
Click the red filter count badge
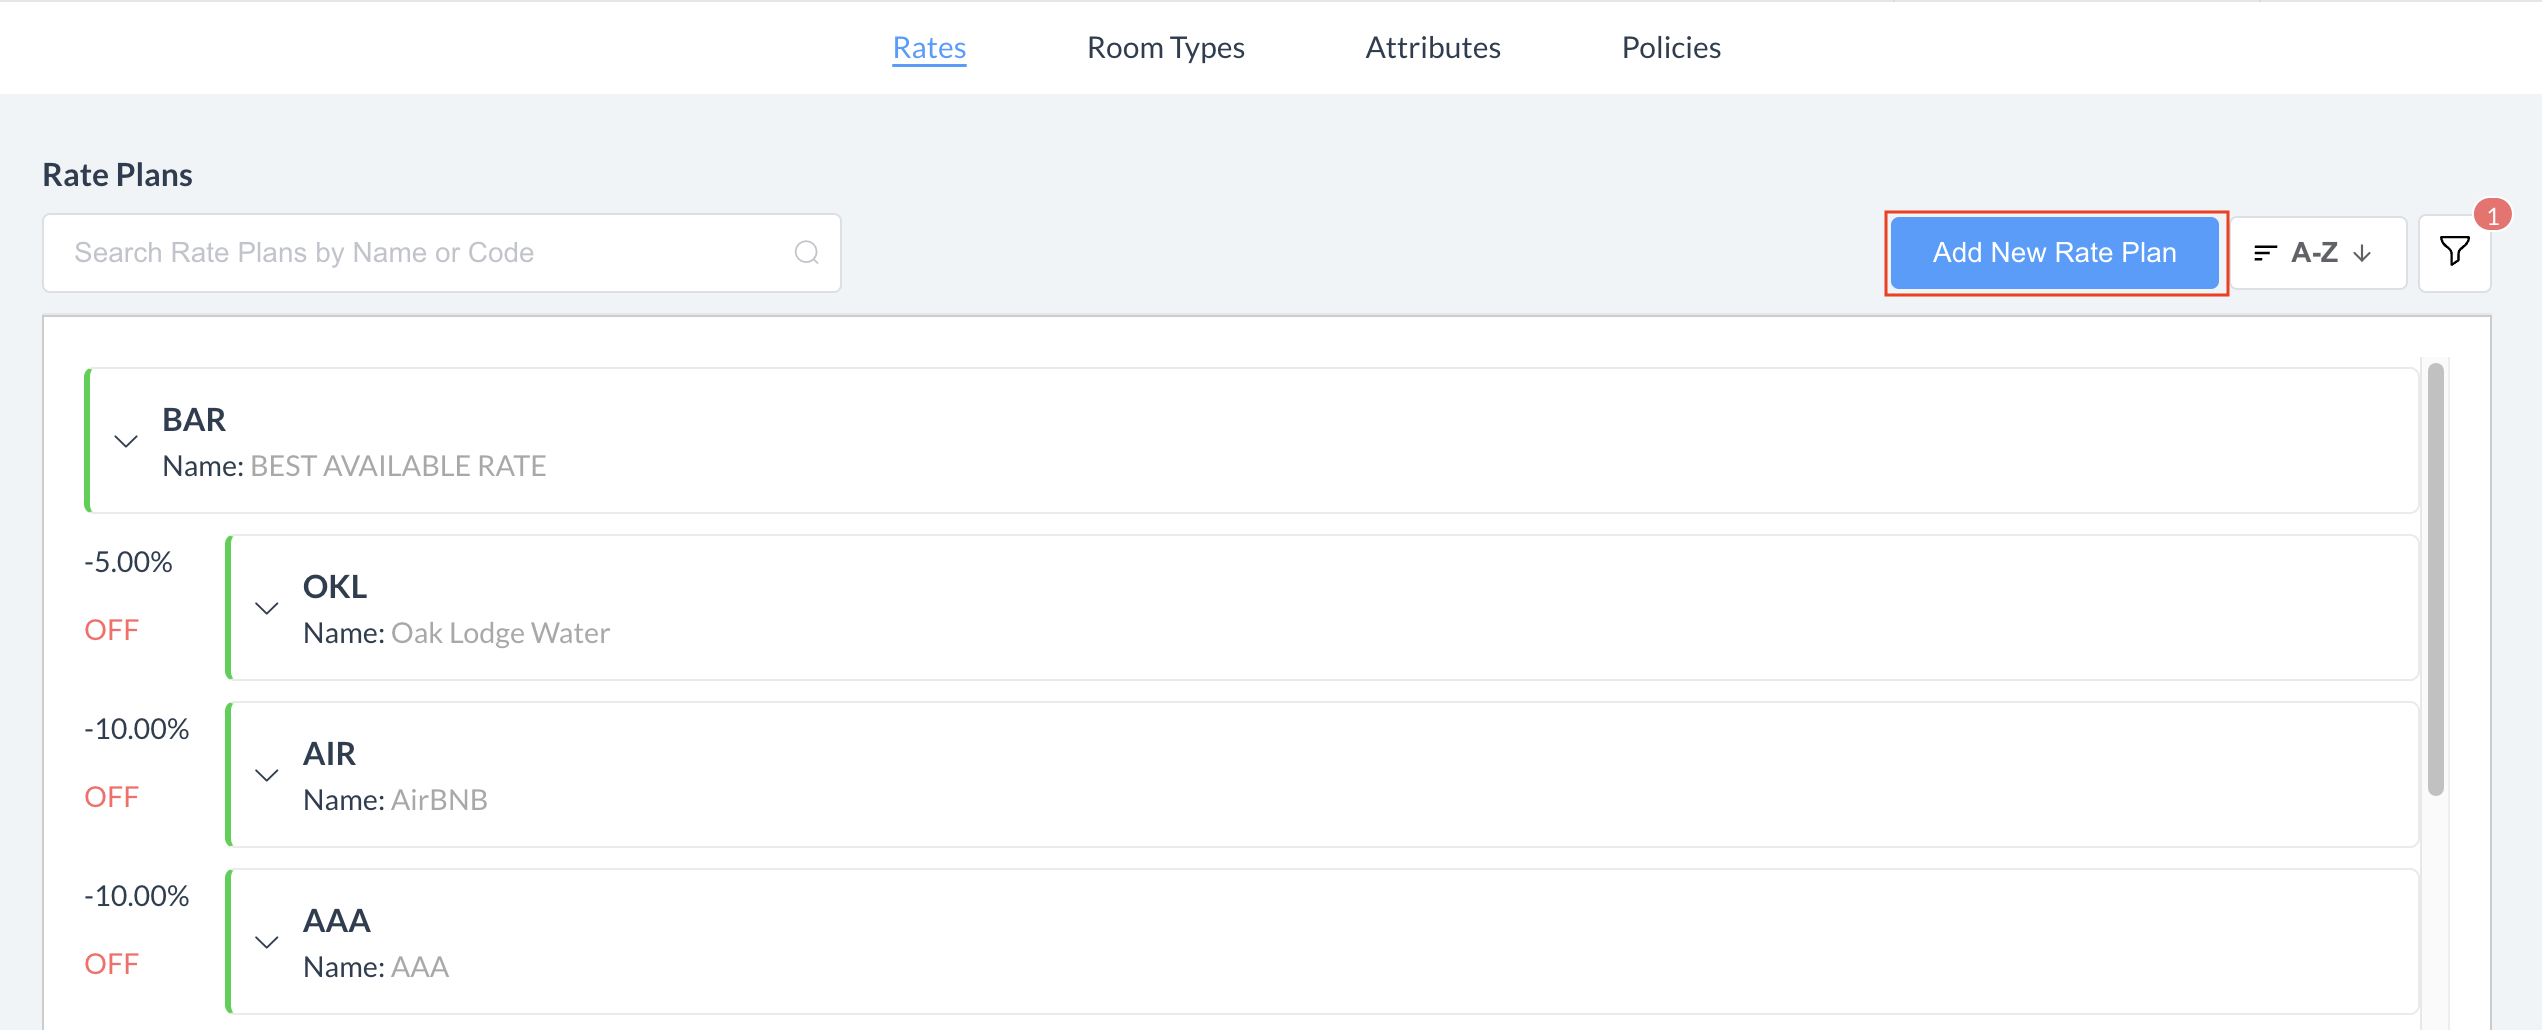point(2492,215)
